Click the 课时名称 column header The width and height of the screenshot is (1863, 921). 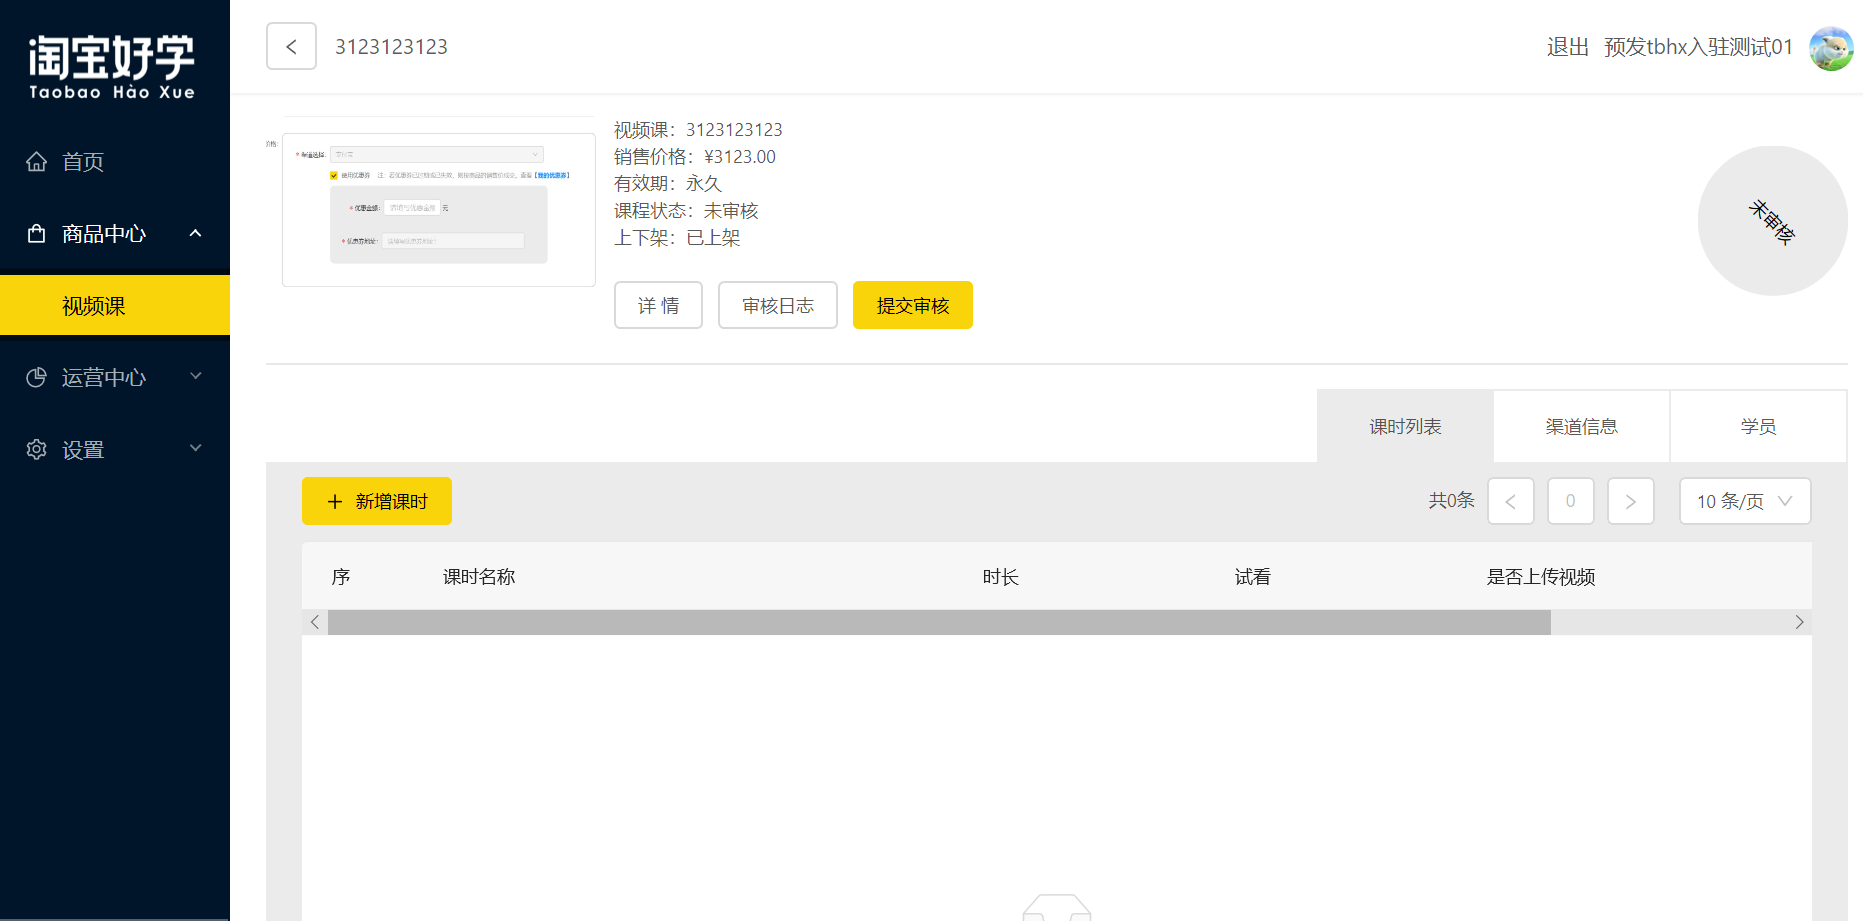(x=479, y=577)
